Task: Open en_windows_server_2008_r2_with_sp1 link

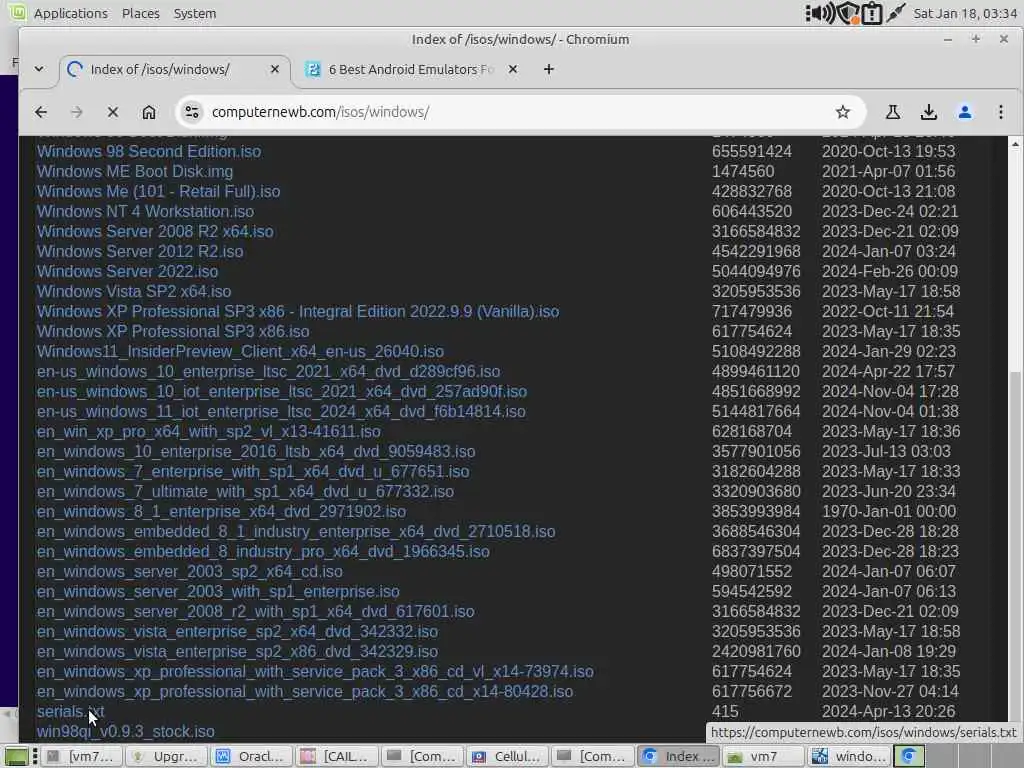Action: tap(255, 612)
